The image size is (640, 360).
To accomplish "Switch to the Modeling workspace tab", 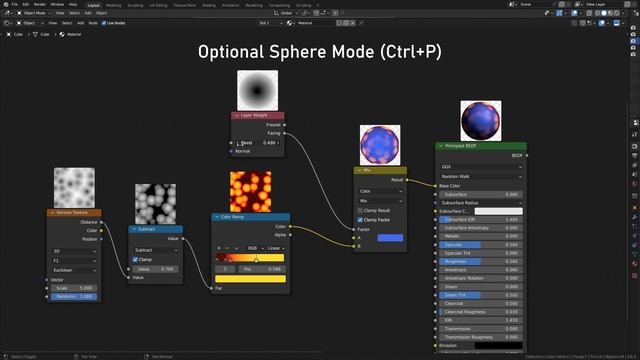I will pyautogui.click(x=113, y=5).
